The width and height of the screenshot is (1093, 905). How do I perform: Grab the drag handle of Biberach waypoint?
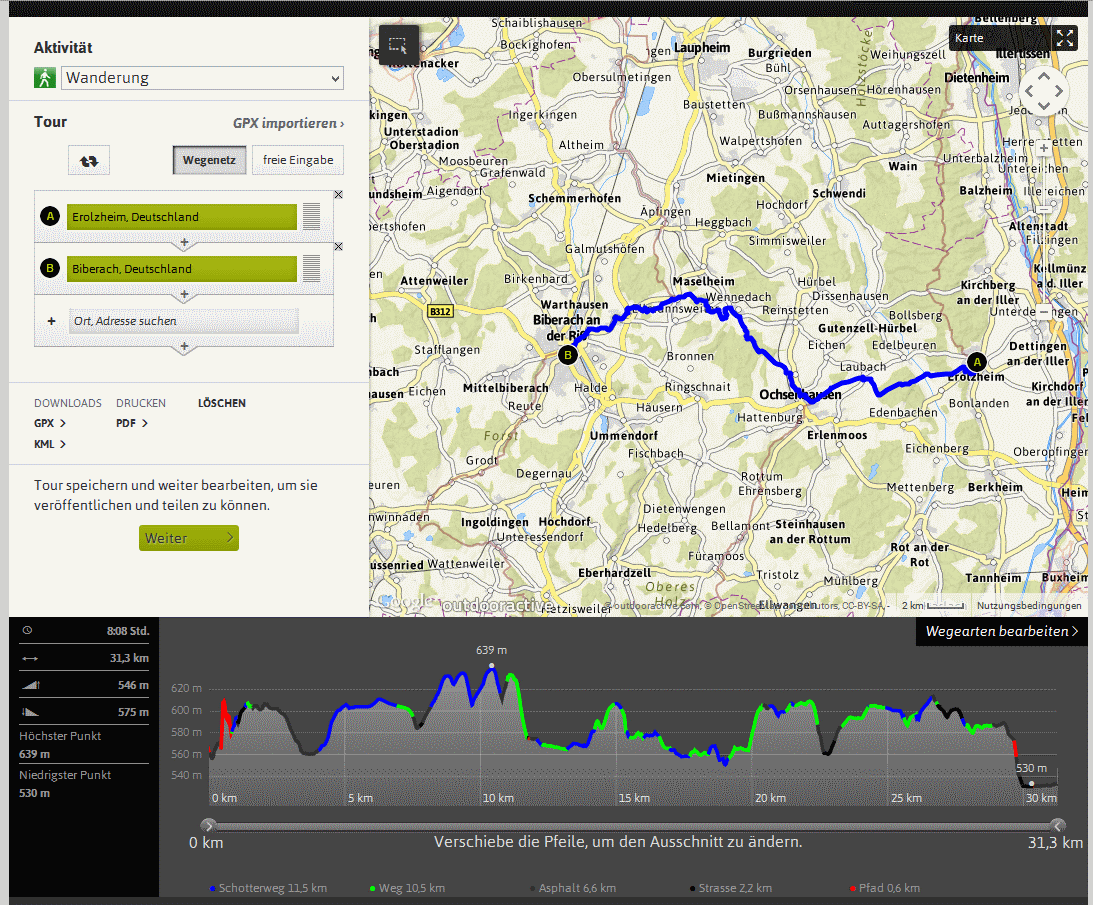point(311,268)
